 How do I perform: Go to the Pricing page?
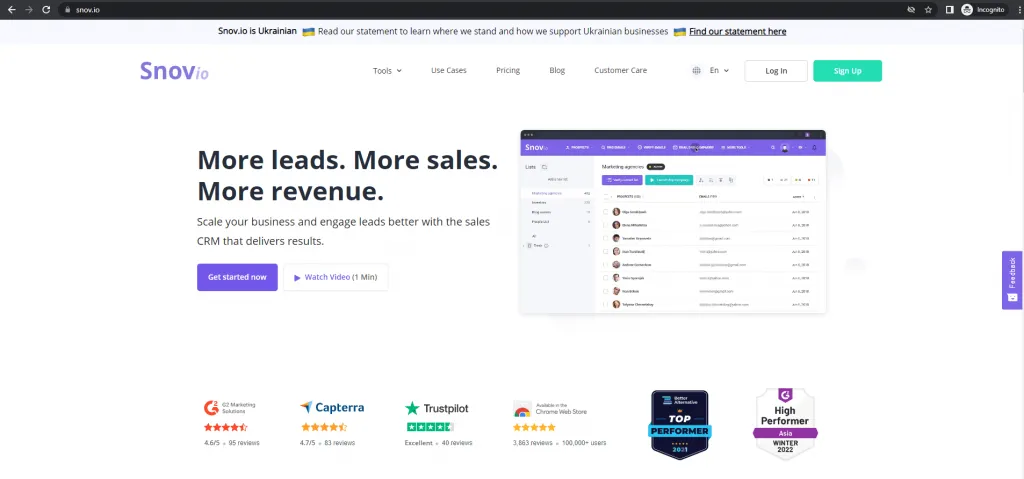point(508,70)
